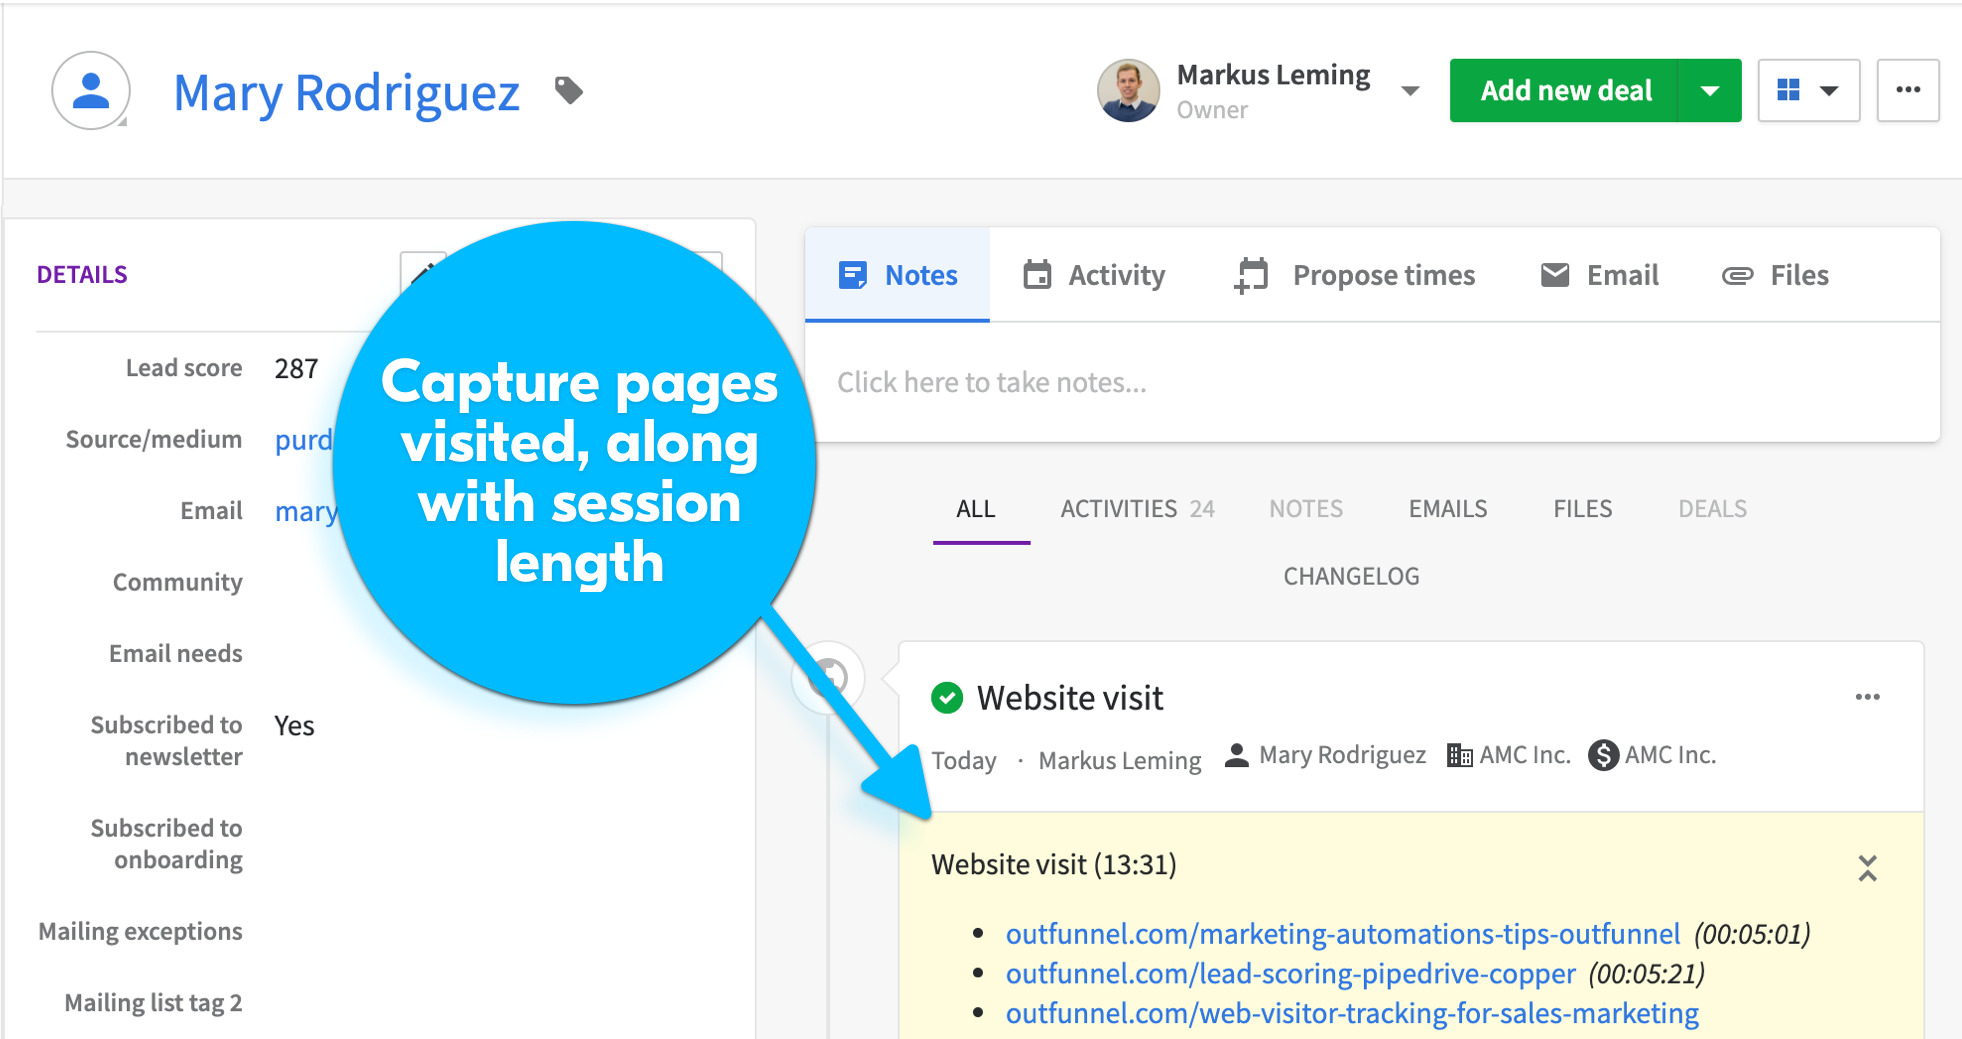The image size is (1962, 1039).
Task: Click the Subscribed to newsletter value Yes
Action: [x=294, y=726]
